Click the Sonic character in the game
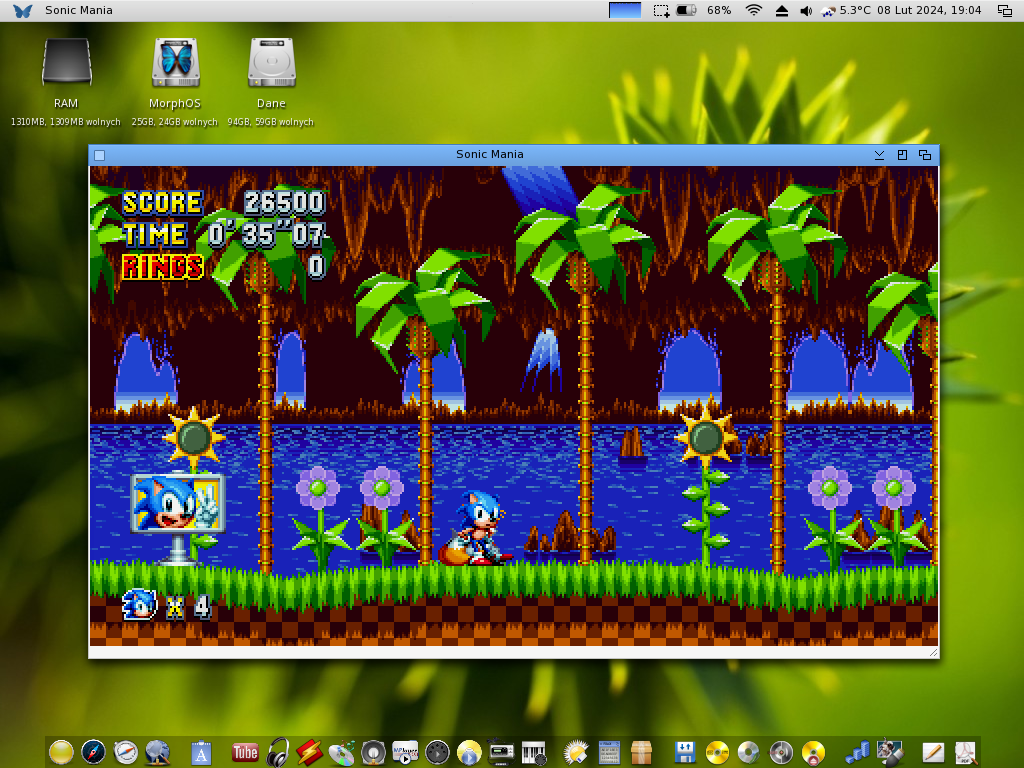1024x768 pixels. [x=475, y=528]
